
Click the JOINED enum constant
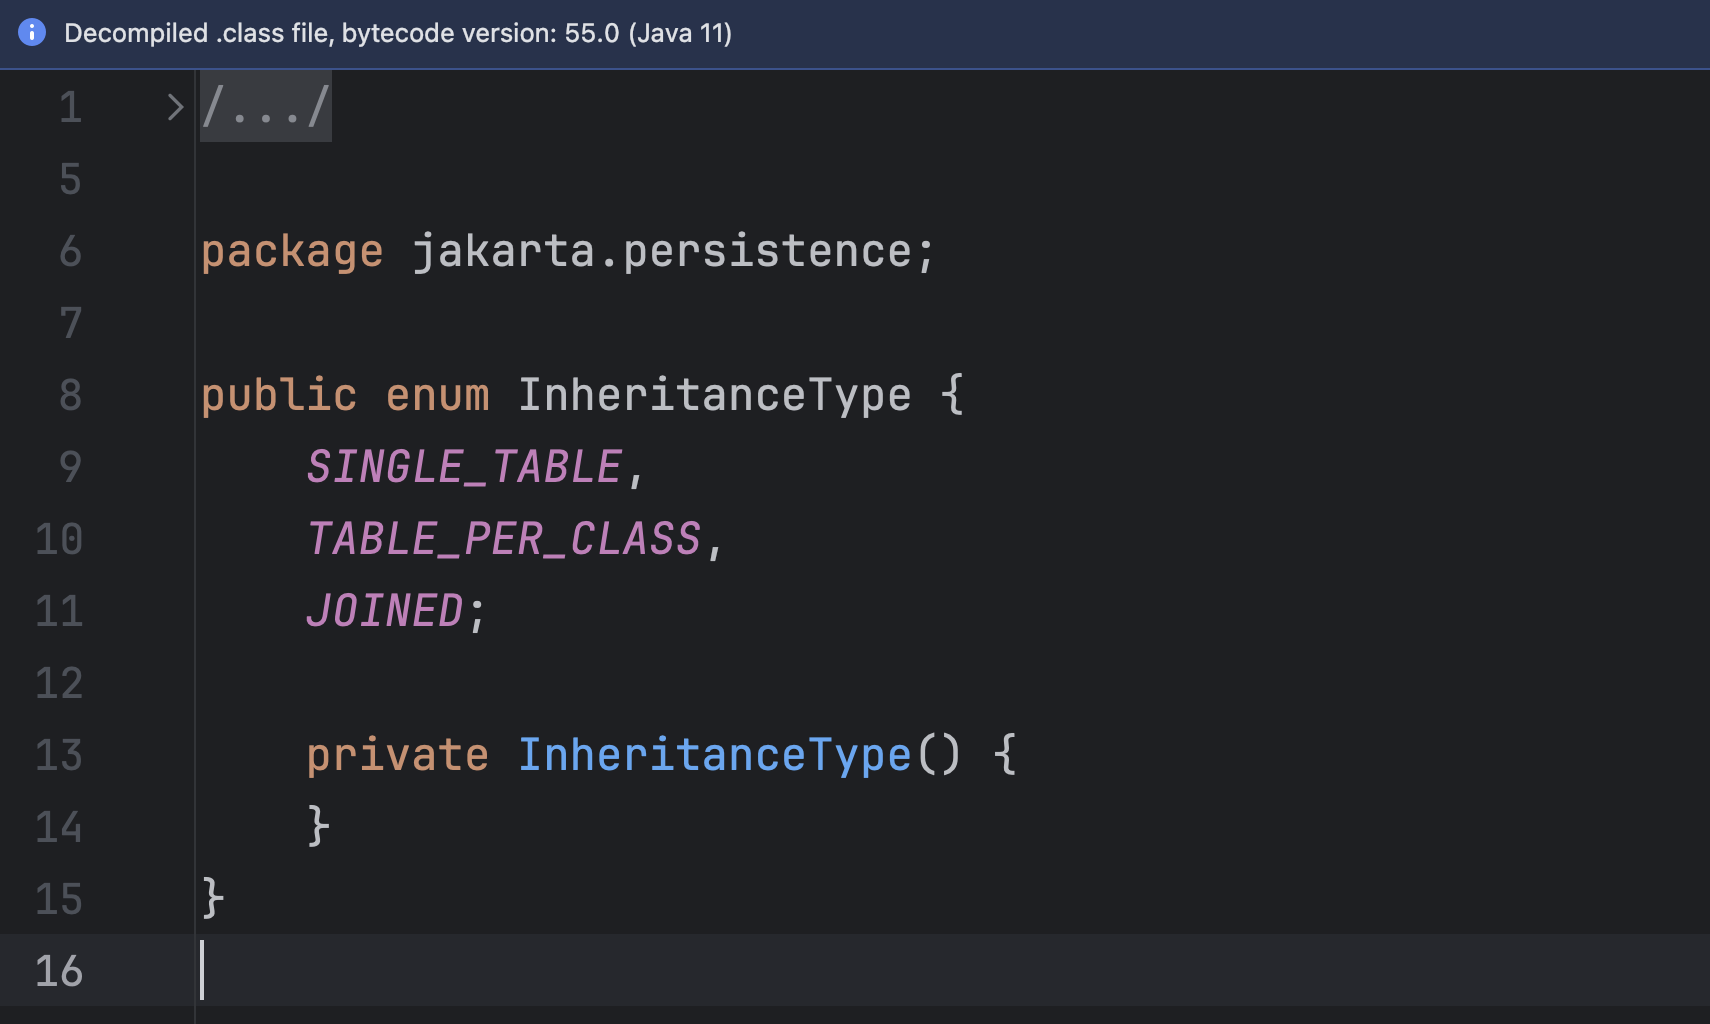385,611
